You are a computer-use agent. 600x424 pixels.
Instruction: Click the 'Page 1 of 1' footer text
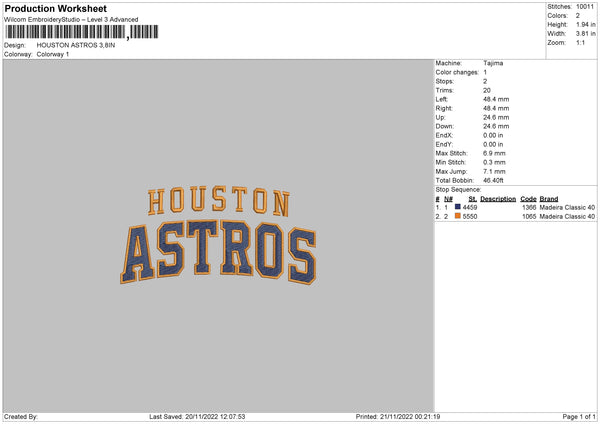[579, 416]
